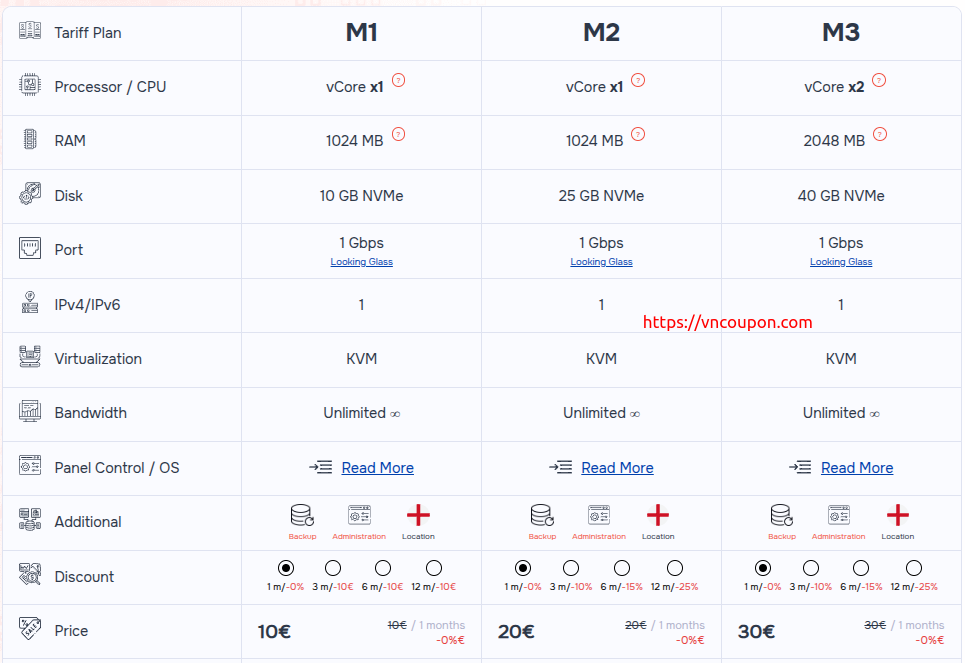965x663 pixels.
Task: Select M3 3-month -10% discount option
Action: click(811, 568)
